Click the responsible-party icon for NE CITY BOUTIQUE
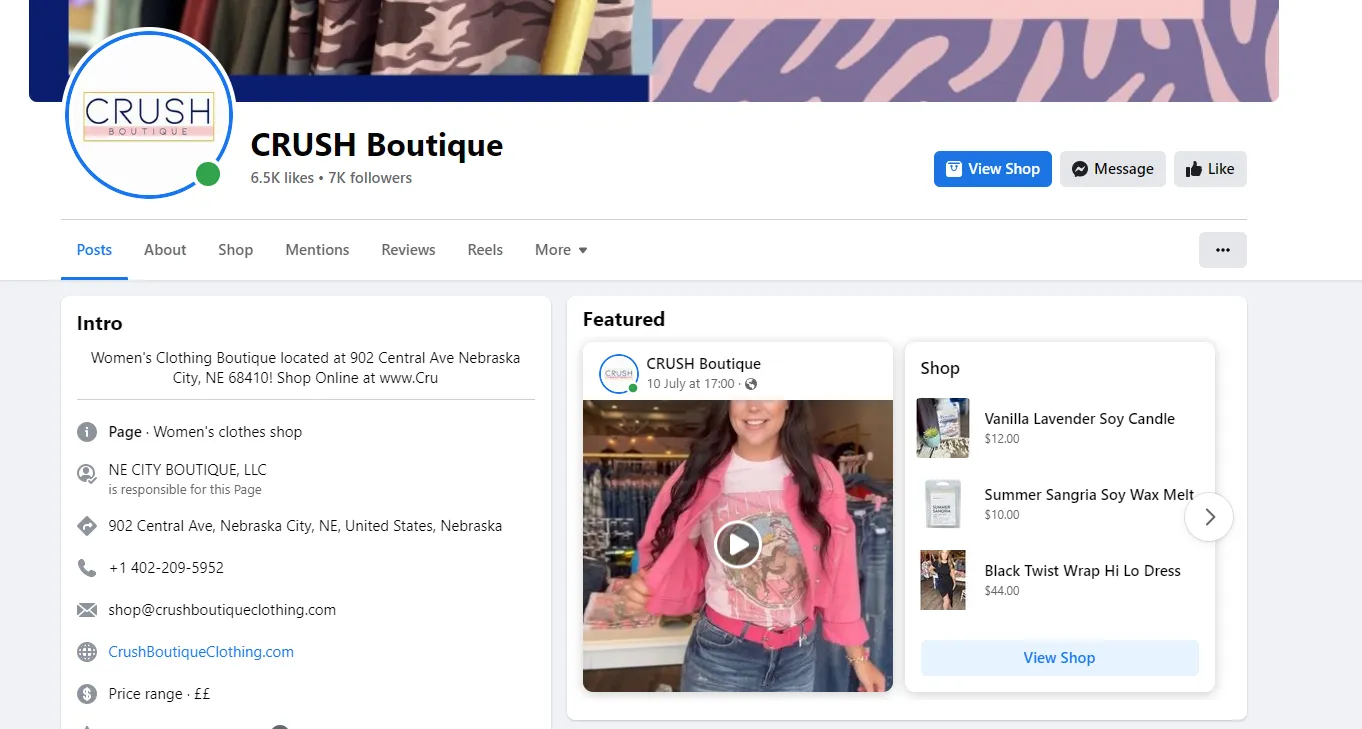Viewport: 1362px width, 729px height. [87, 474]
